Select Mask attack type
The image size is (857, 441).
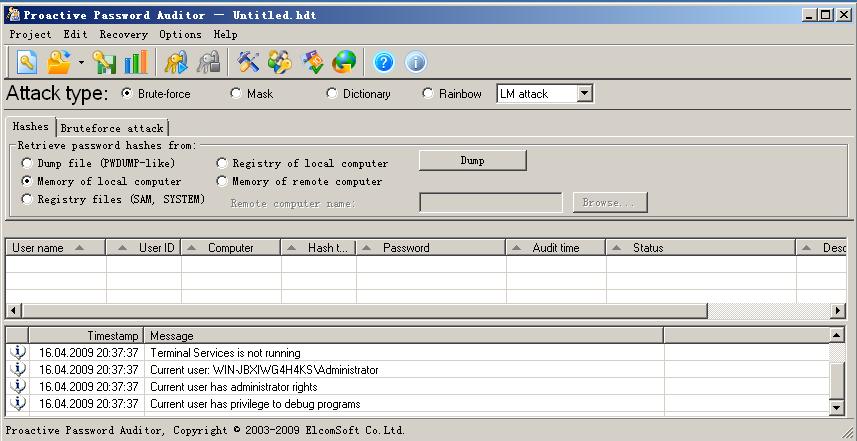coord(251,94)
